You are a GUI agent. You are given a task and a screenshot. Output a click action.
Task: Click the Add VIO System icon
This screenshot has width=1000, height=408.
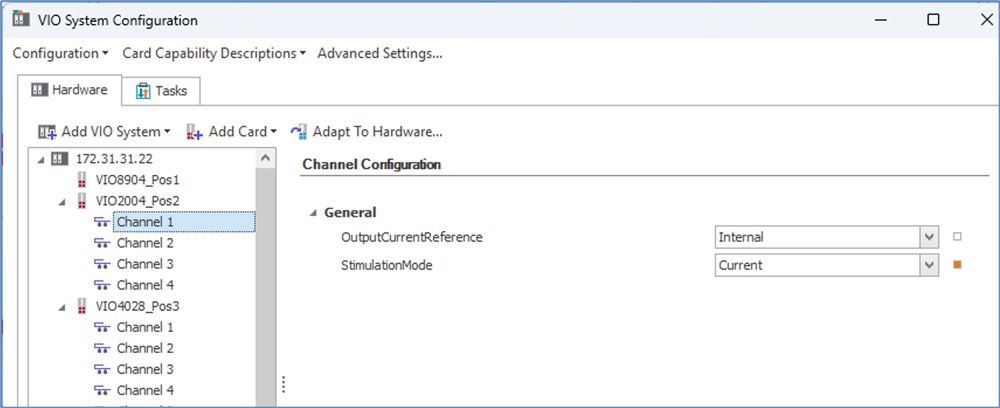[47, 132]
